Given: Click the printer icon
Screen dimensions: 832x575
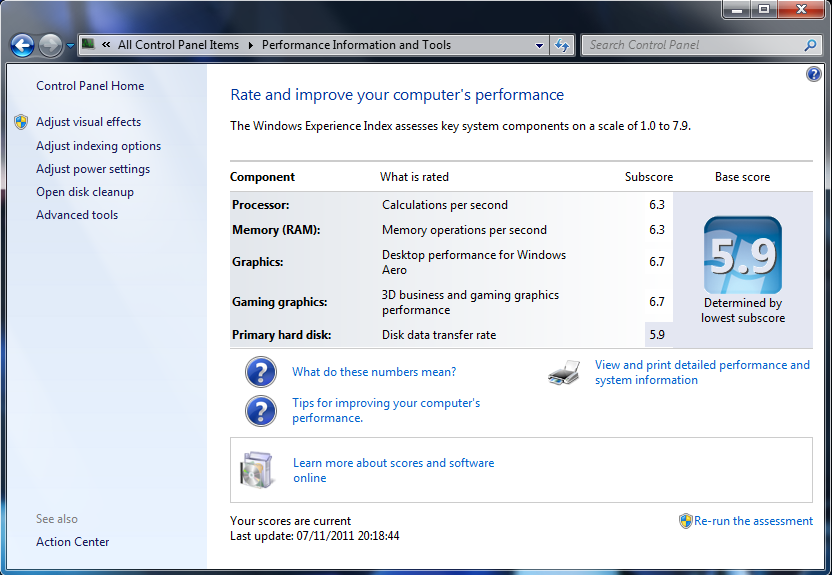Looking at the screenshot, I should coord(564,372).
